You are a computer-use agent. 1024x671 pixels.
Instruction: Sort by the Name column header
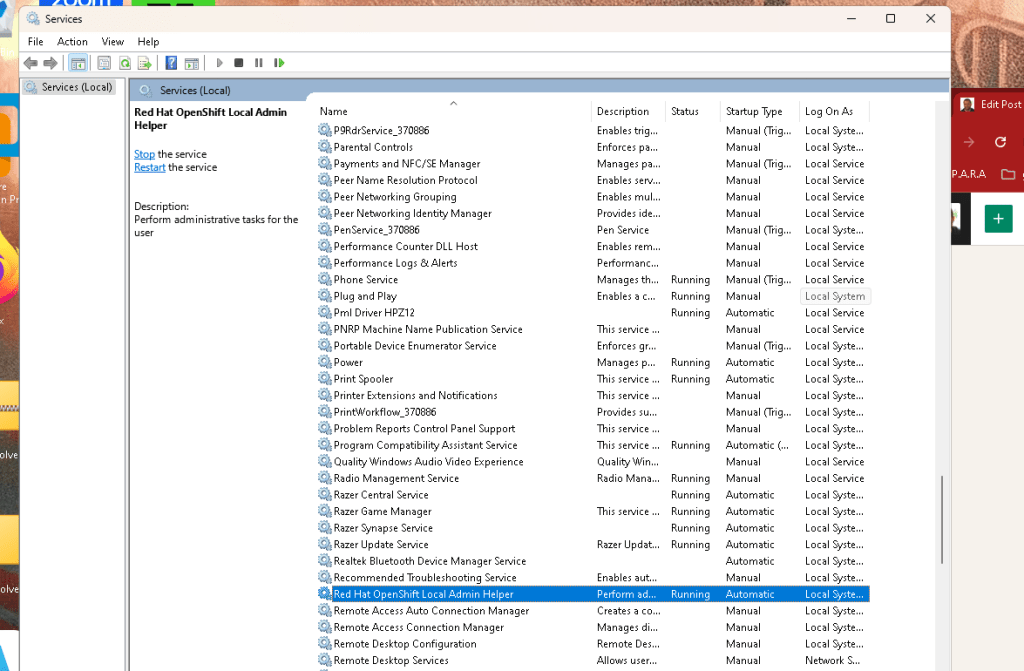(x=453, y=112)
